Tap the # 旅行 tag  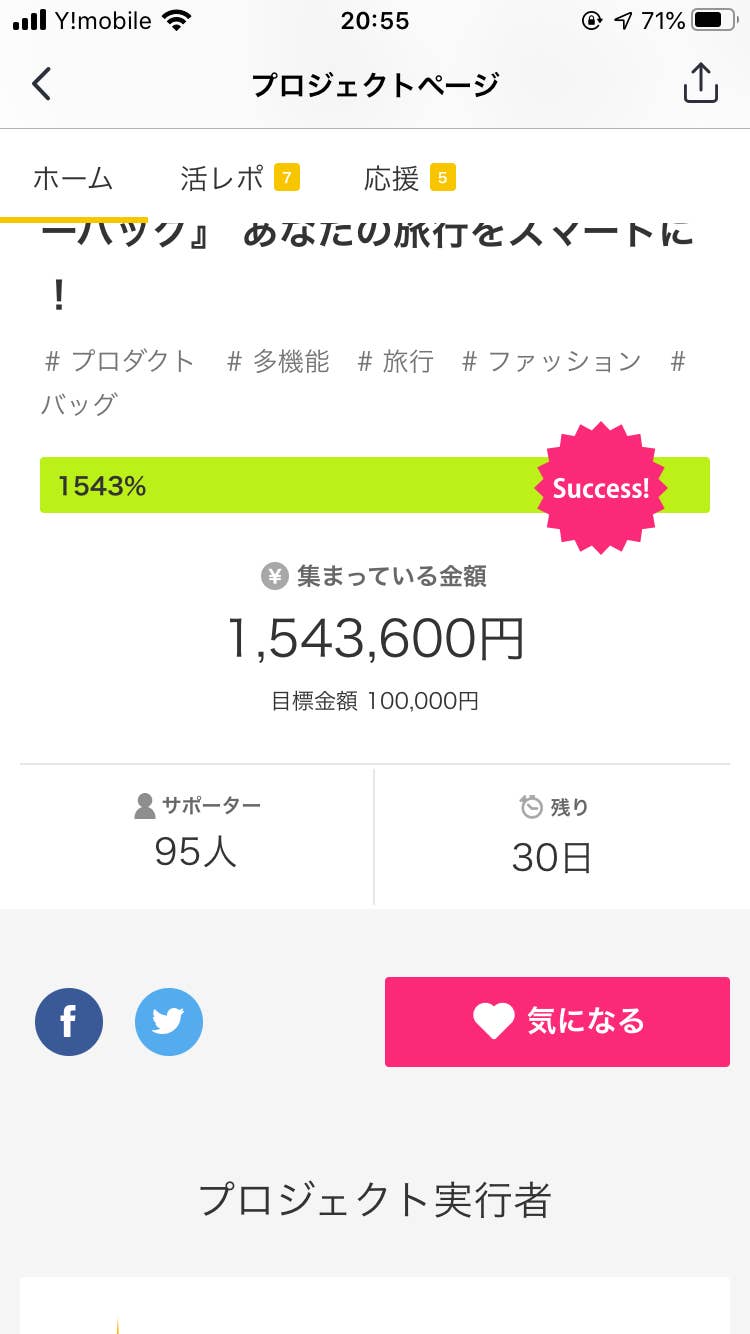pos(396,361)
